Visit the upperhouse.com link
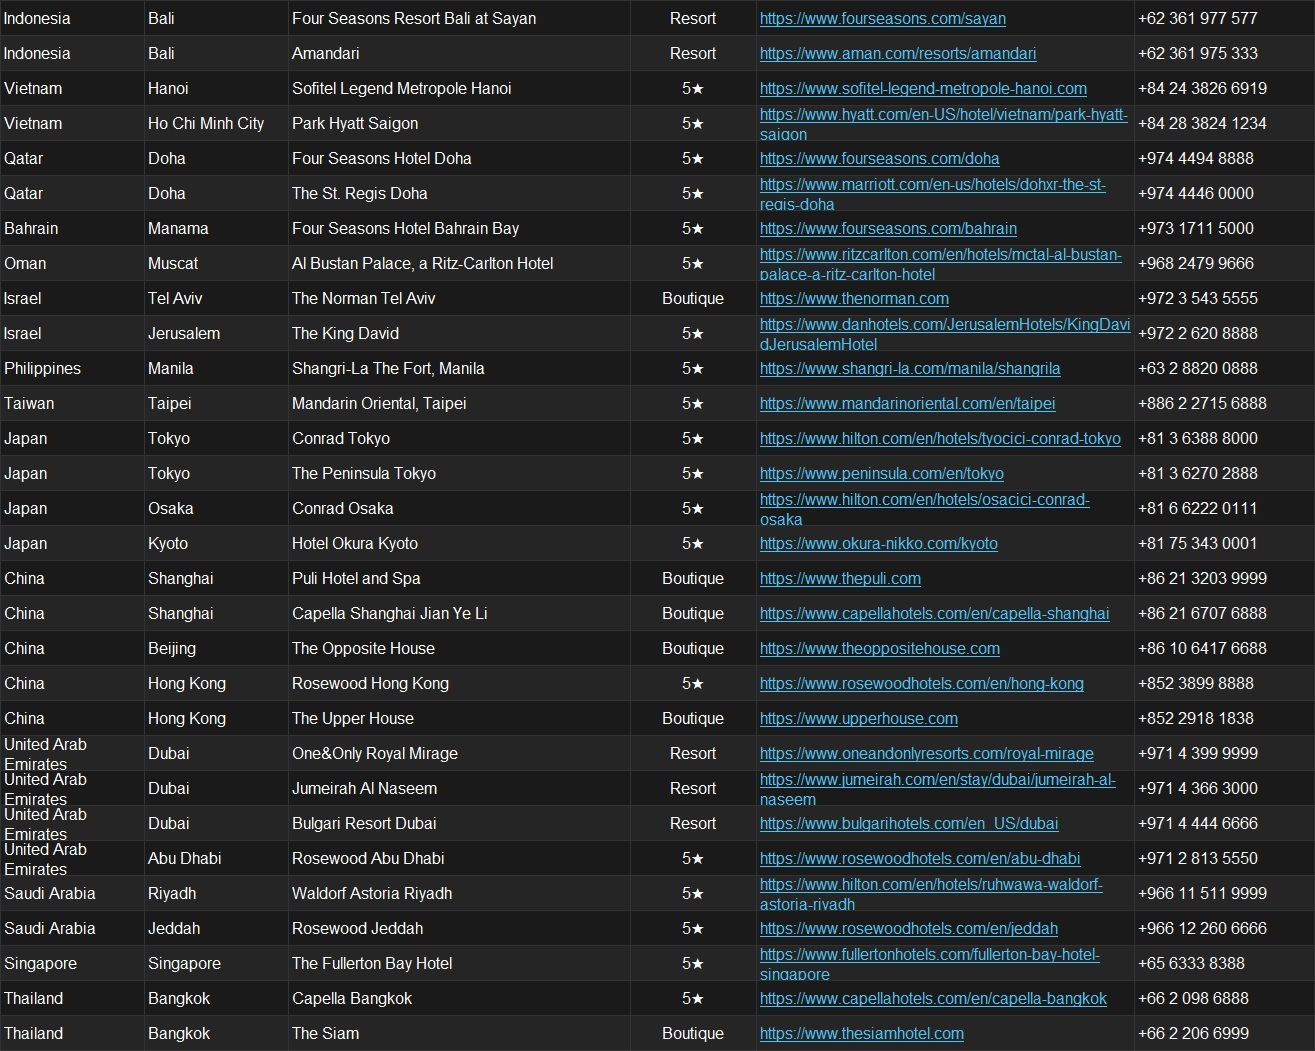 [x=859, y=719]
